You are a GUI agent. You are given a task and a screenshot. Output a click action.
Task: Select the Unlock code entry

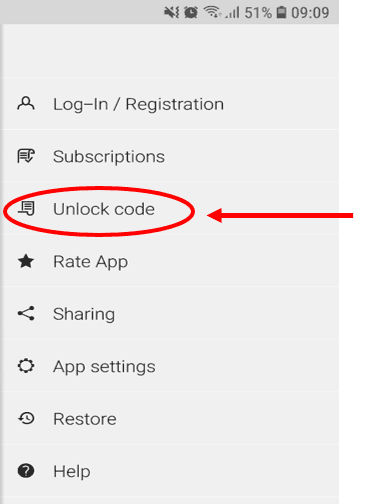(x=169, y=209)
